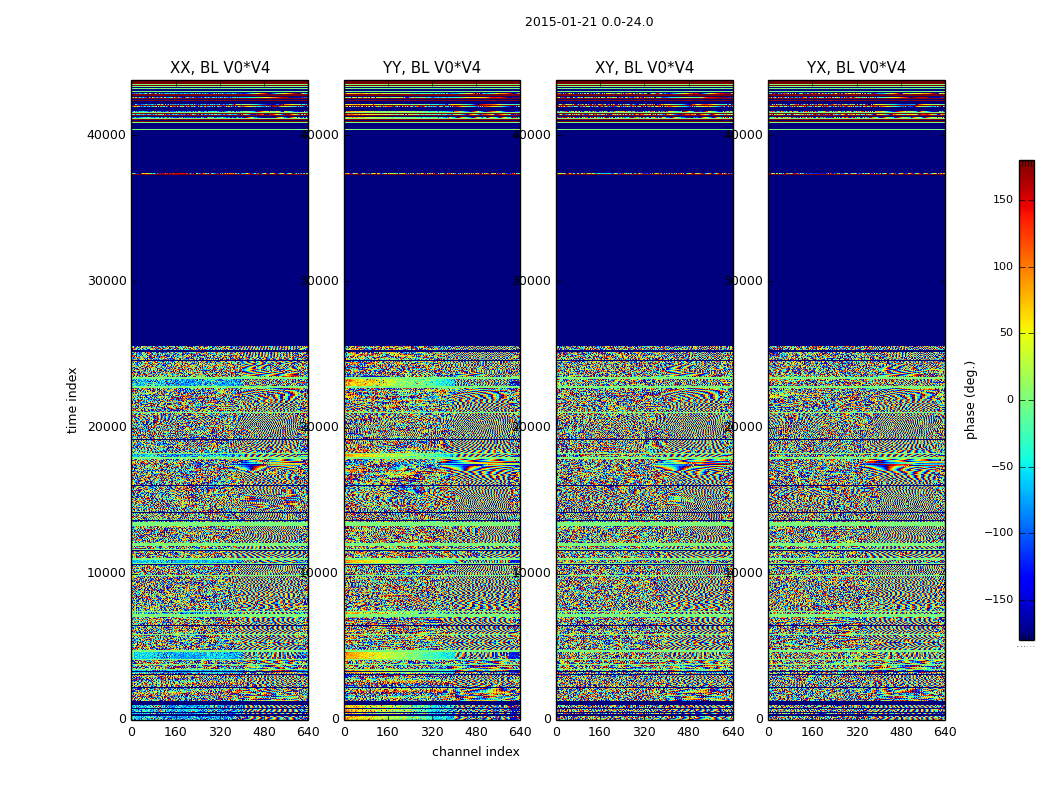Click the figure title 2015-01-21 0.0-24.0

pos(588,22)
